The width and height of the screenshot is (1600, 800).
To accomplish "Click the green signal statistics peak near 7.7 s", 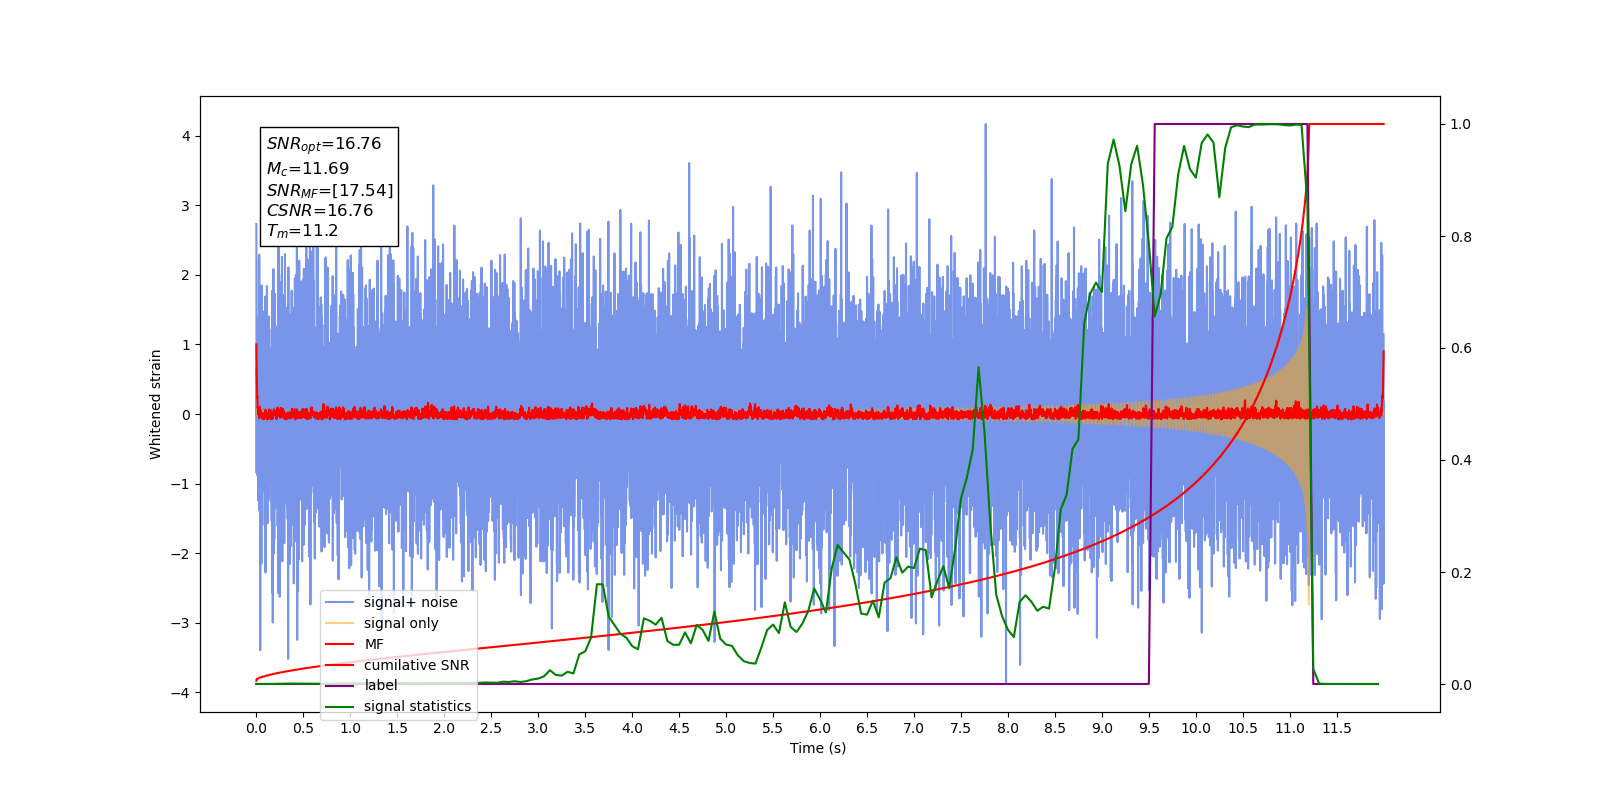I will [x=978, y=368].
